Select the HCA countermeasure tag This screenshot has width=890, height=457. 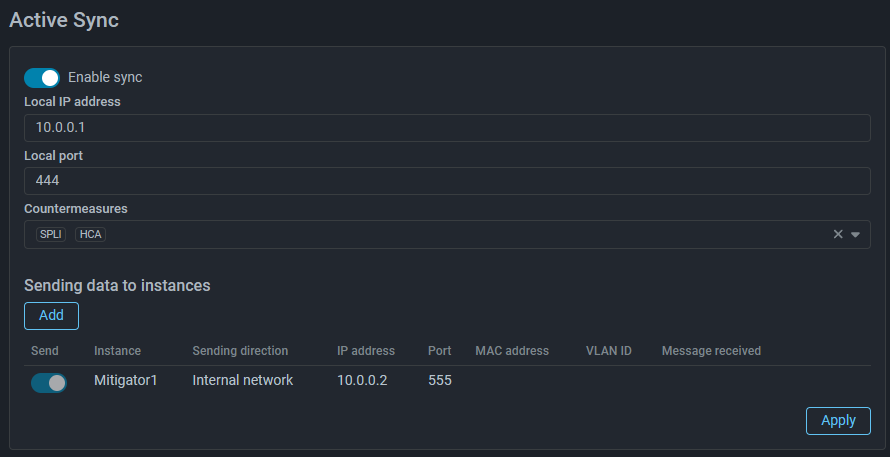coord(90,234)
